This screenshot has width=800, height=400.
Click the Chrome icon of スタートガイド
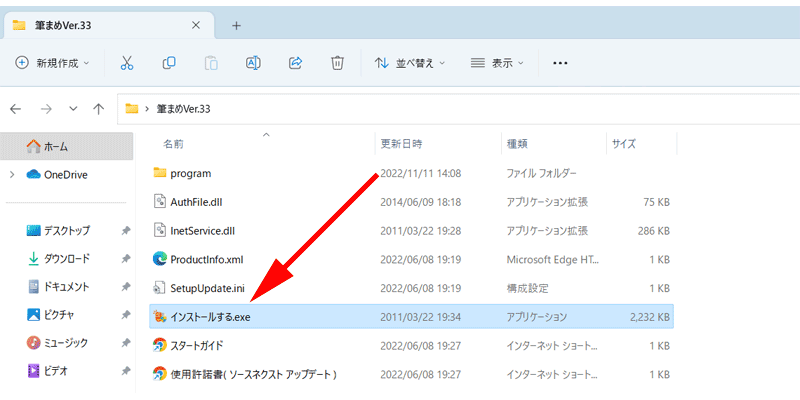coord(160,346)
